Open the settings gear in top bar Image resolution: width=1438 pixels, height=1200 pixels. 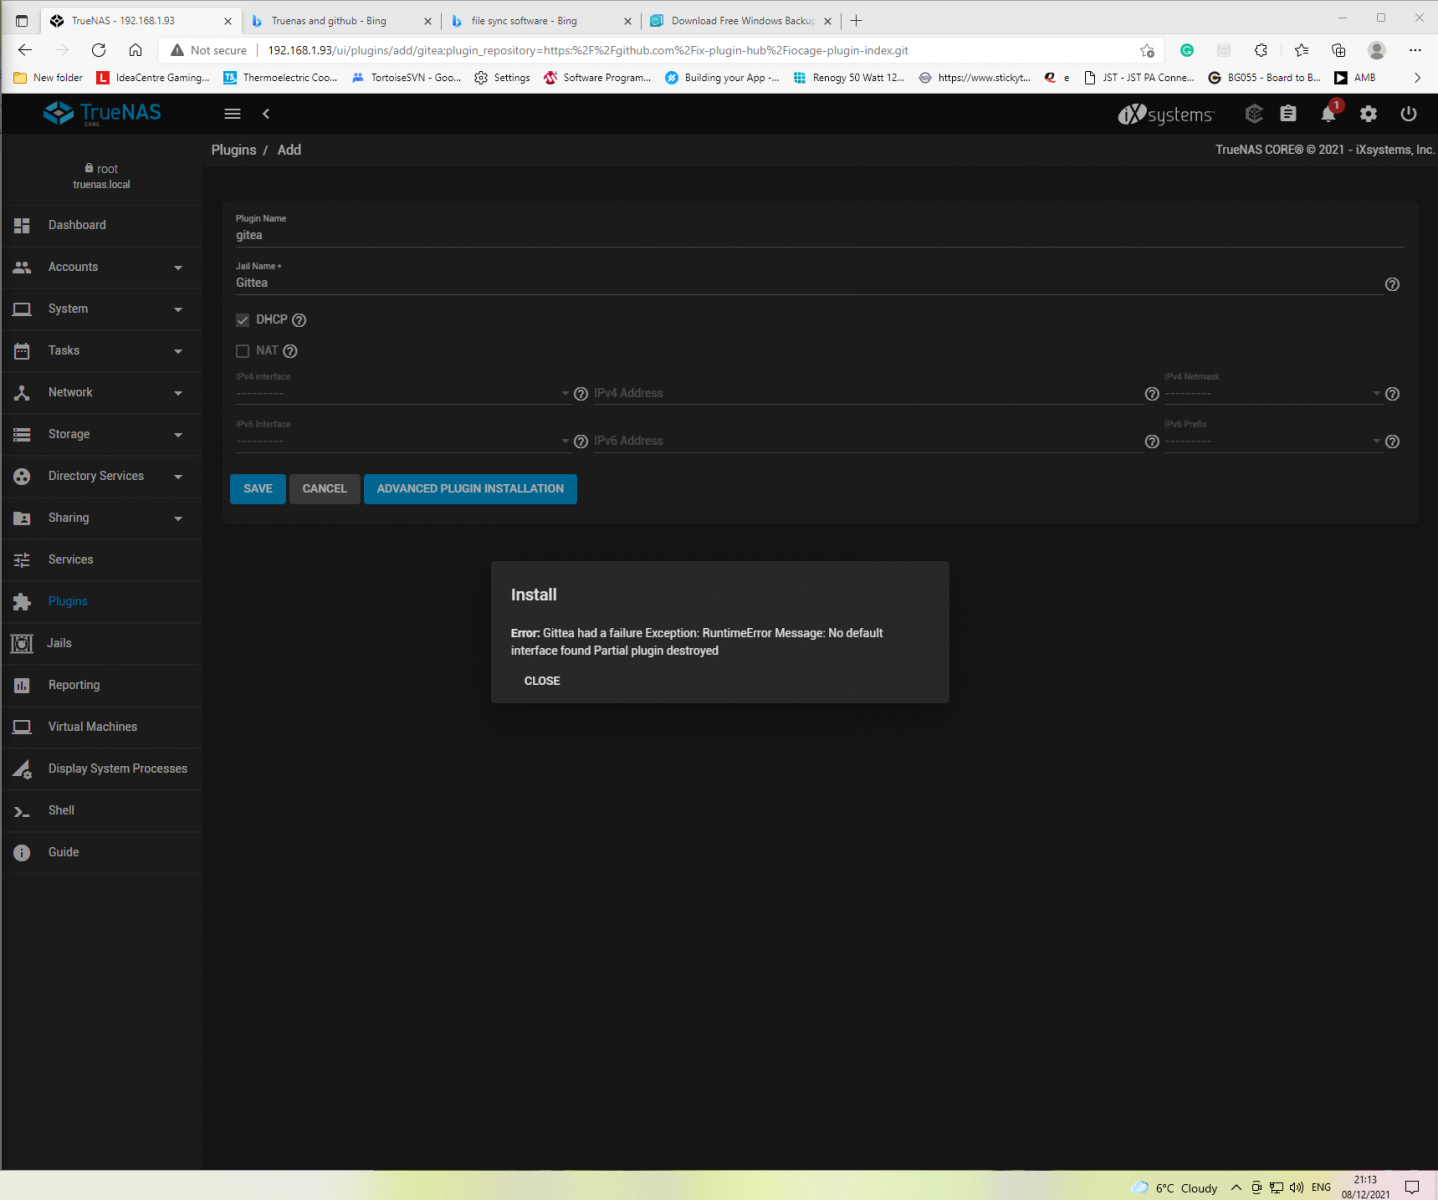click(1368, 114)
